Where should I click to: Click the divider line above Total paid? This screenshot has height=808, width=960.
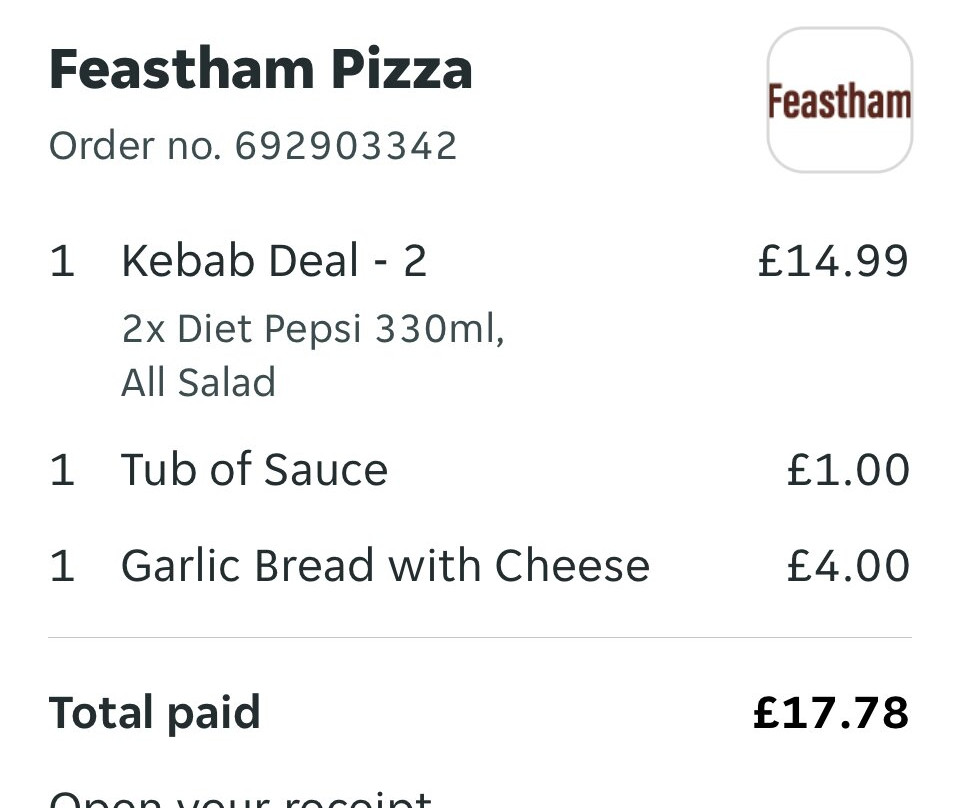(x=480, y=637)
